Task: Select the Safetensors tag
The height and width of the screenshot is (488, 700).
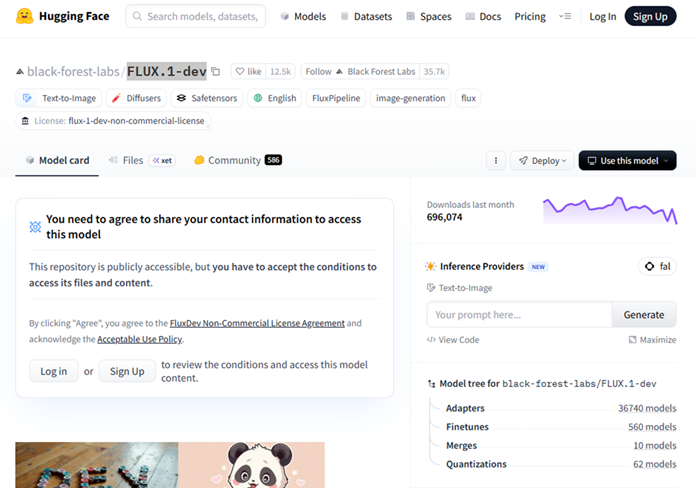Action: click(207, 98)
